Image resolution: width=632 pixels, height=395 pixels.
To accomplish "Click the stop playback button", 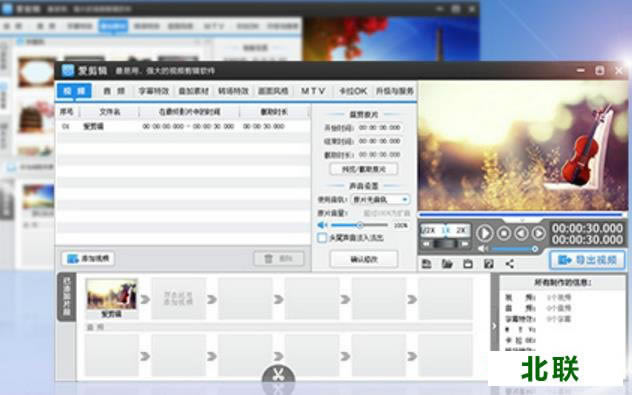I will (504, 233).
